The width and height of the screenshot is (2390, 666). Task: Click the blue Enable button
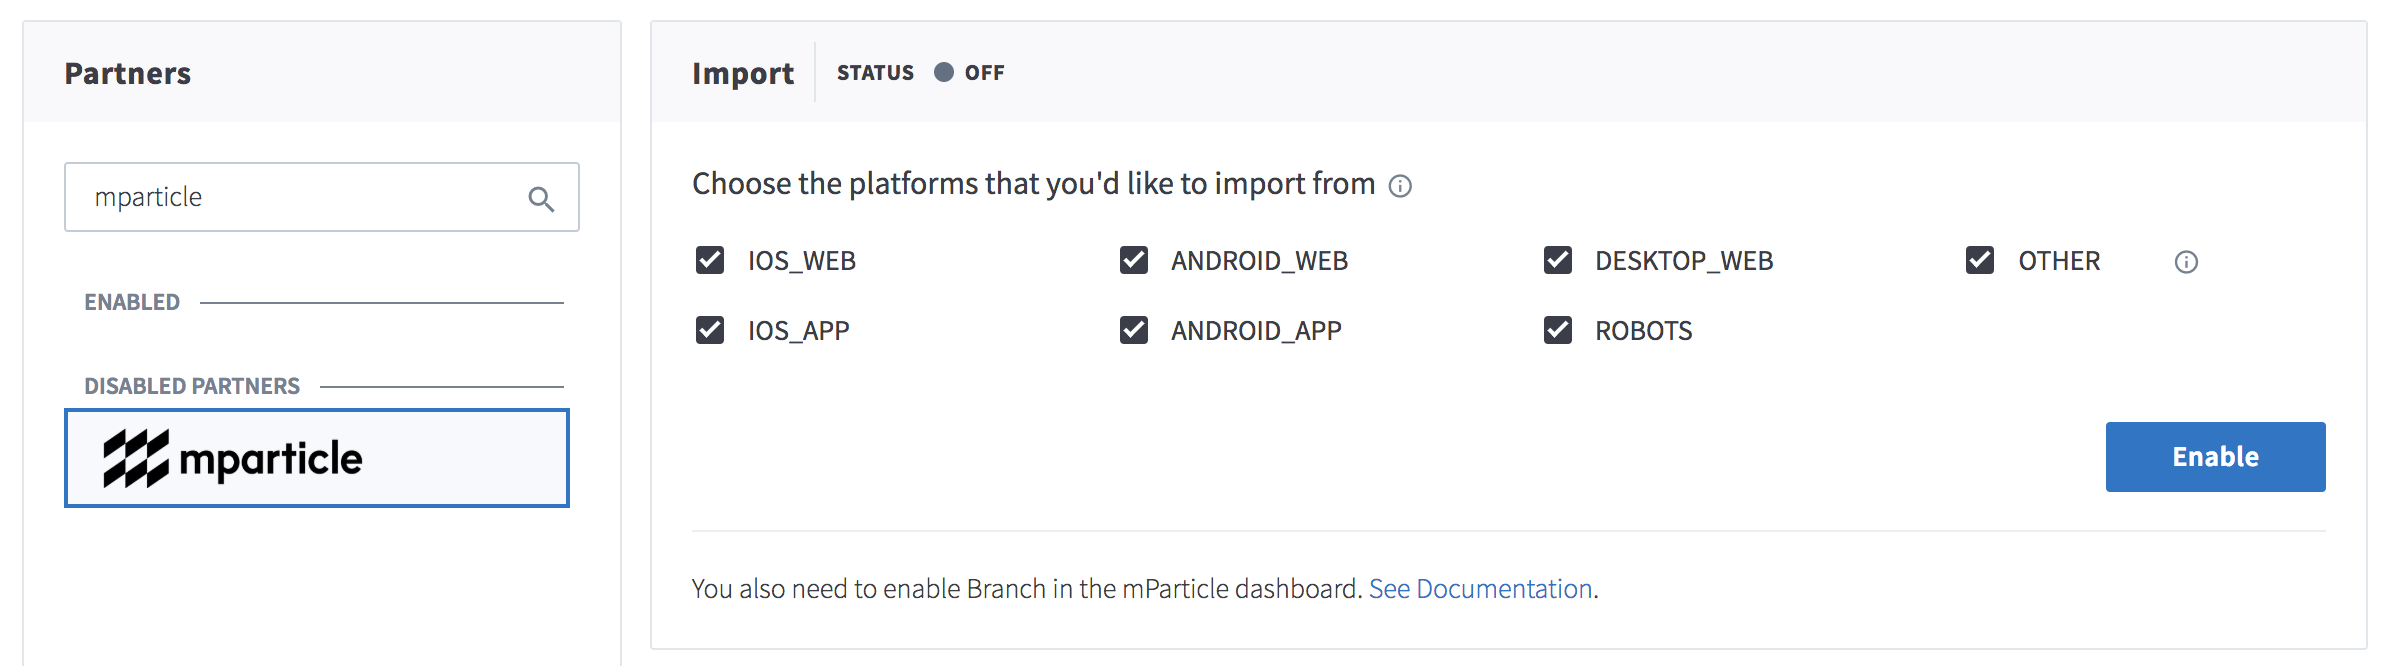2215,457
